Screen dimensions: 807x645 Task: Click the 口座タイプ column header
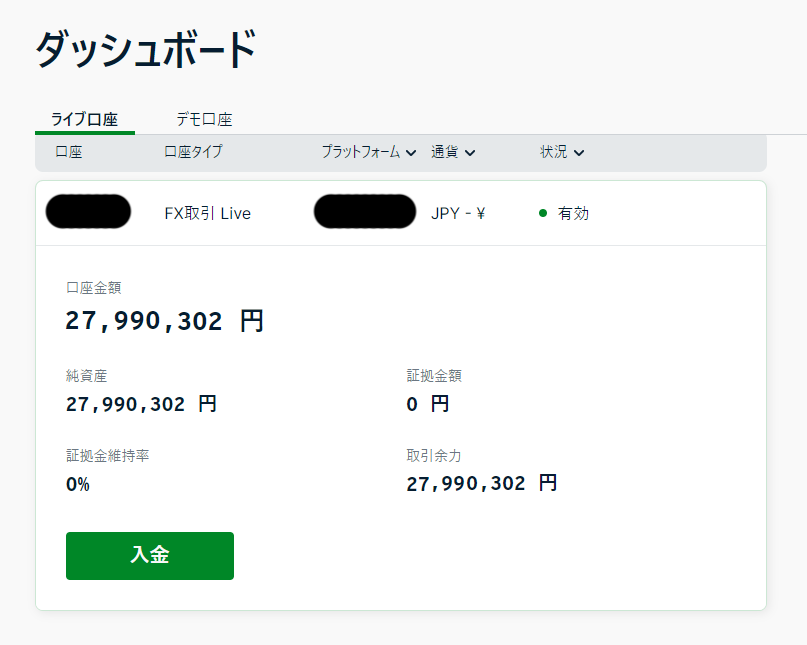pyautogui.click(x=193, y=152)
